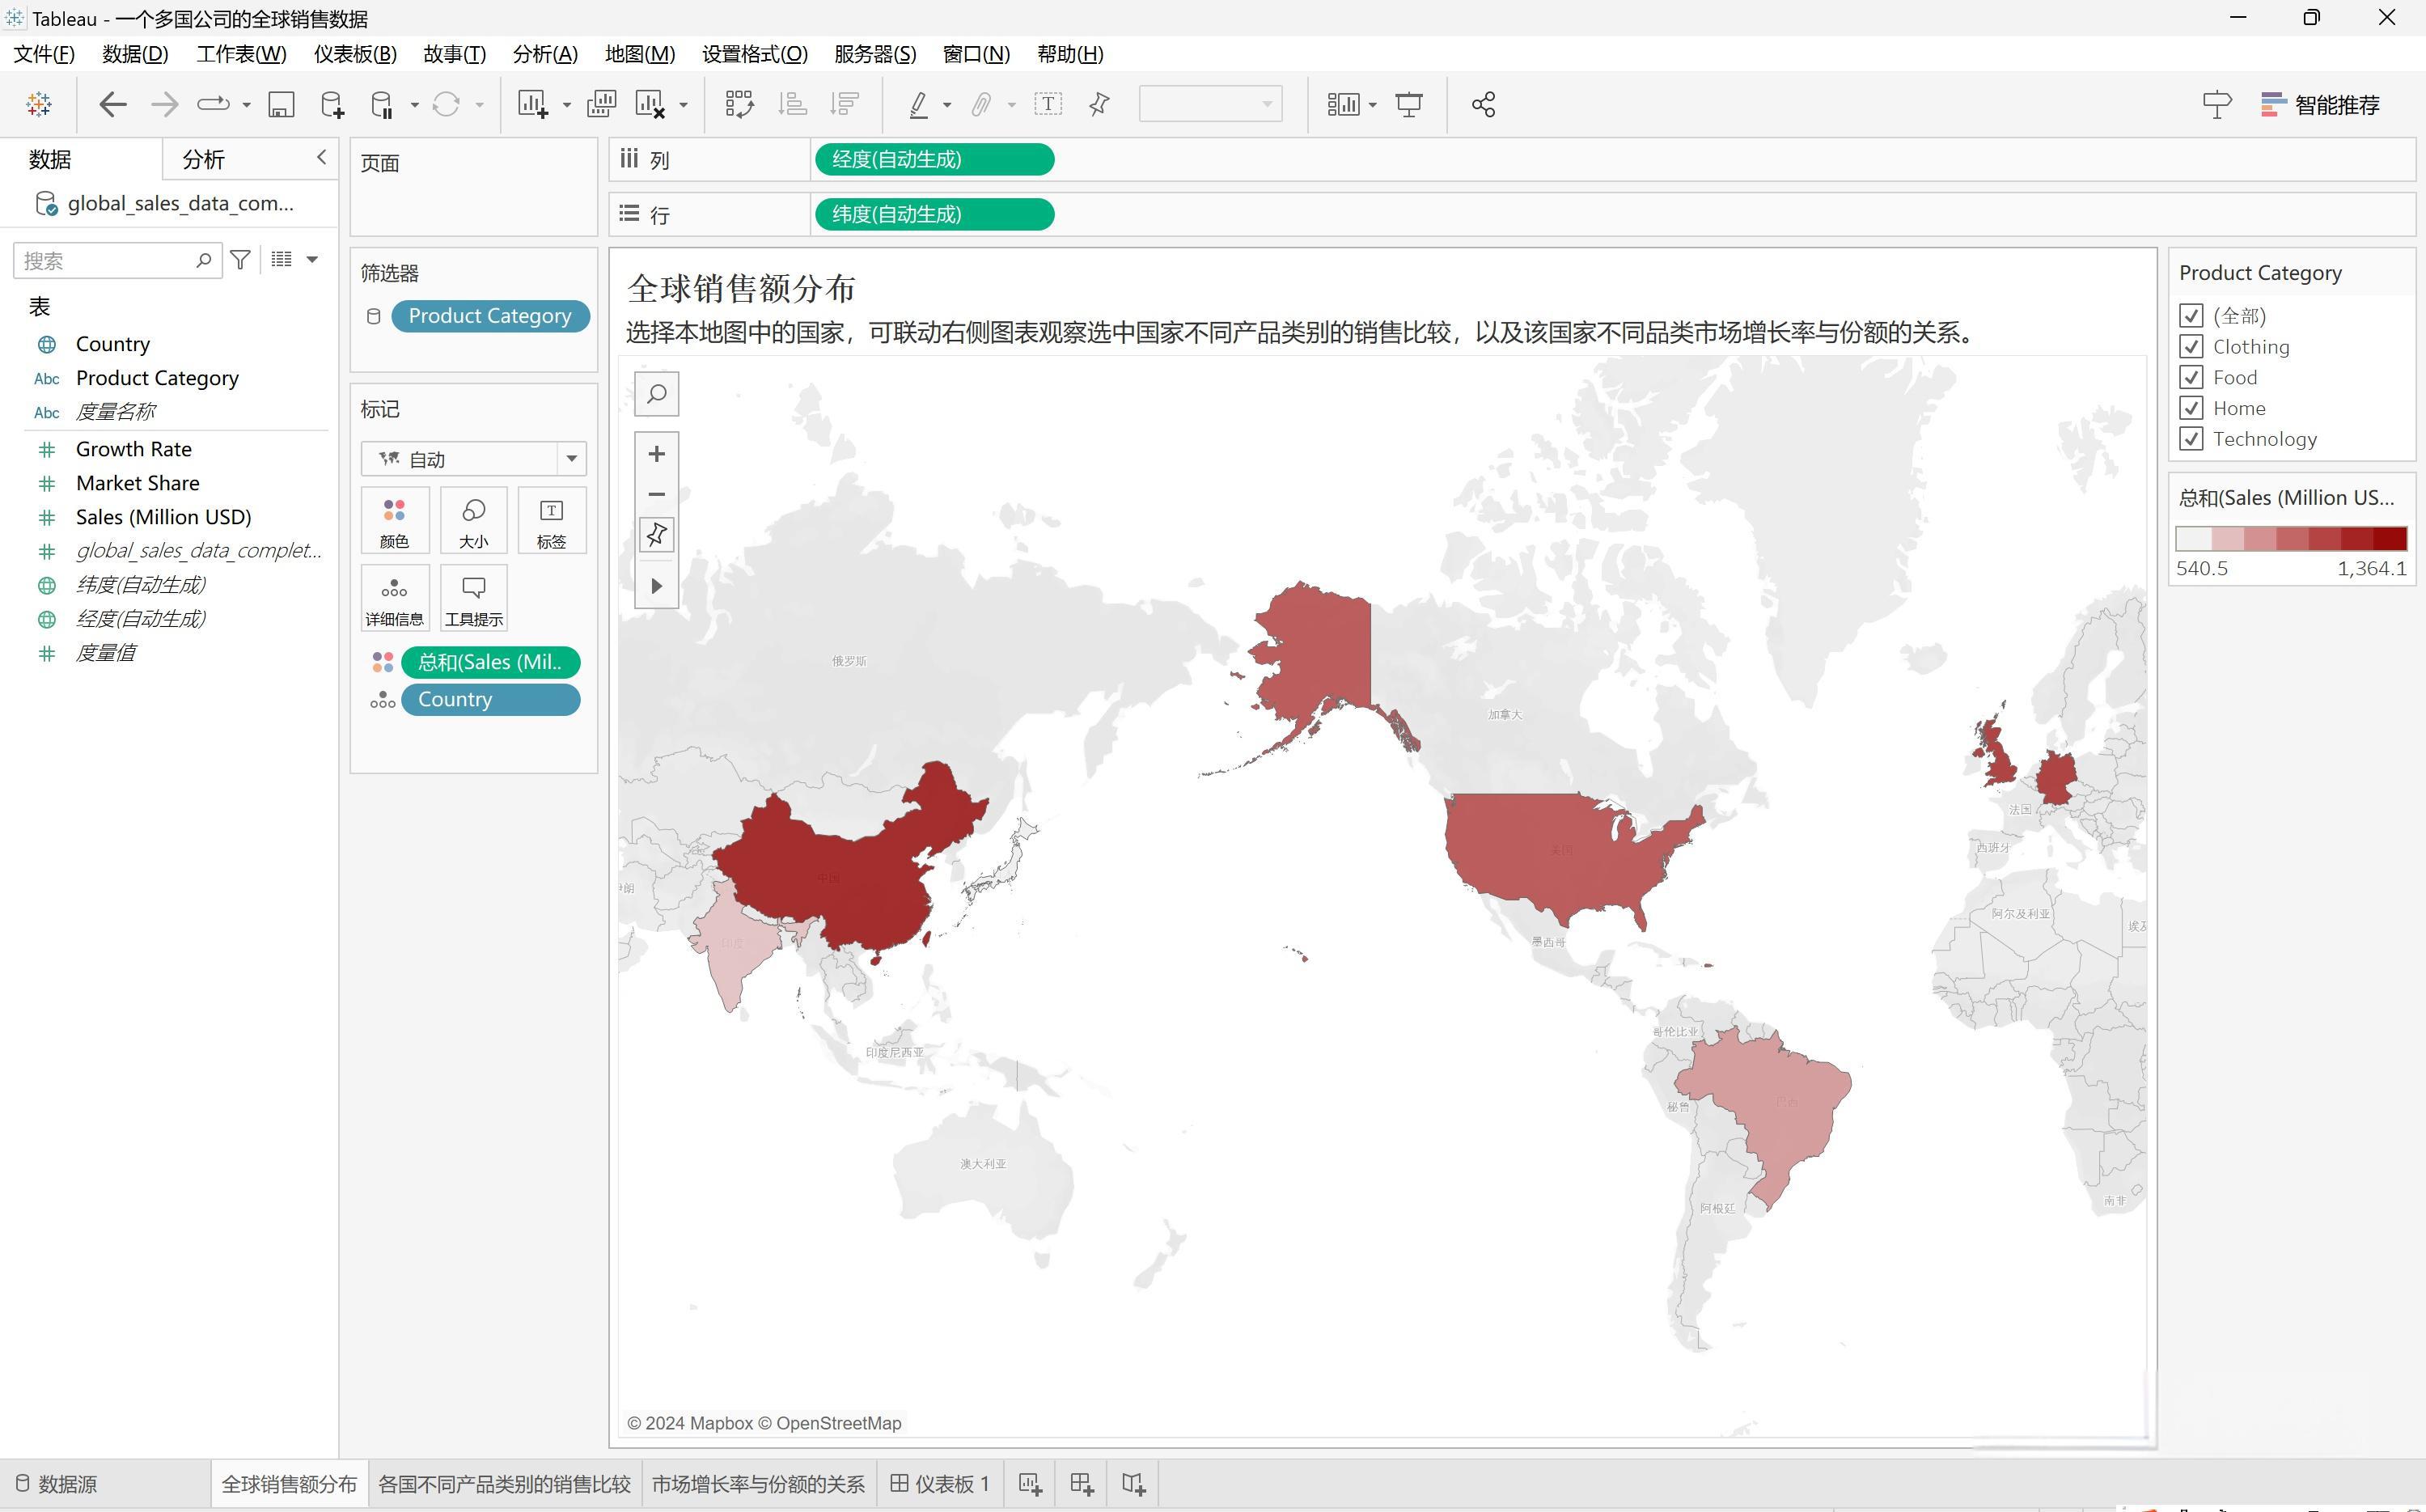Switch to the 各国不同产品类别的销售比较 sheet tab

pos(504,1484)
